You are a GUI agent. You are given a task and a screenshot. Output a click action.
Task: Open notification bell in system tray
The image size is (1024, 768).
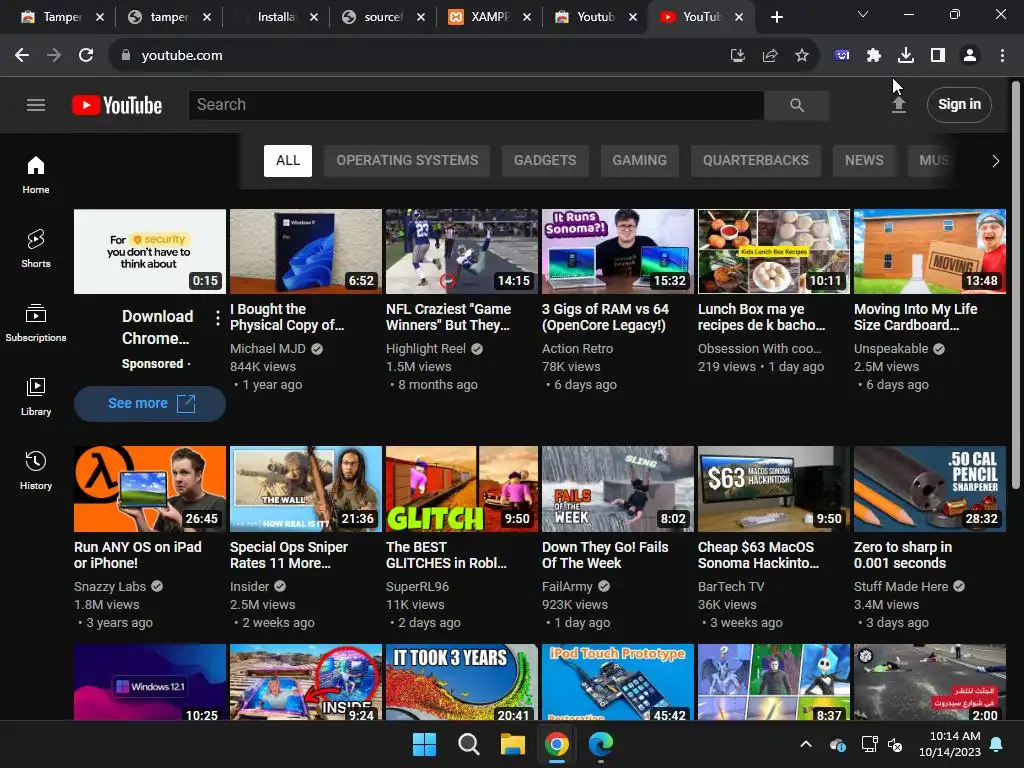[x=997, y=744]
